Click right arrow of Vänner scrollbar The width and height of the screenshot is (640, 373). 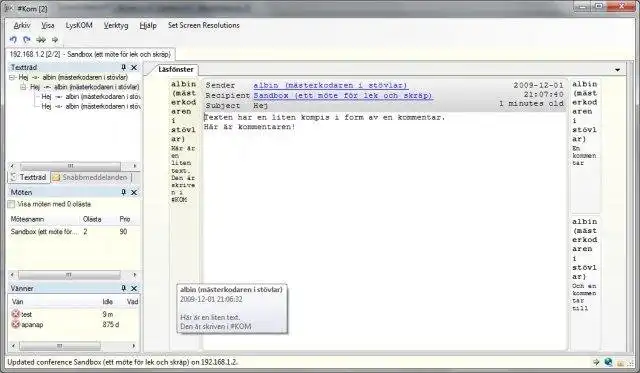point(134,346)
